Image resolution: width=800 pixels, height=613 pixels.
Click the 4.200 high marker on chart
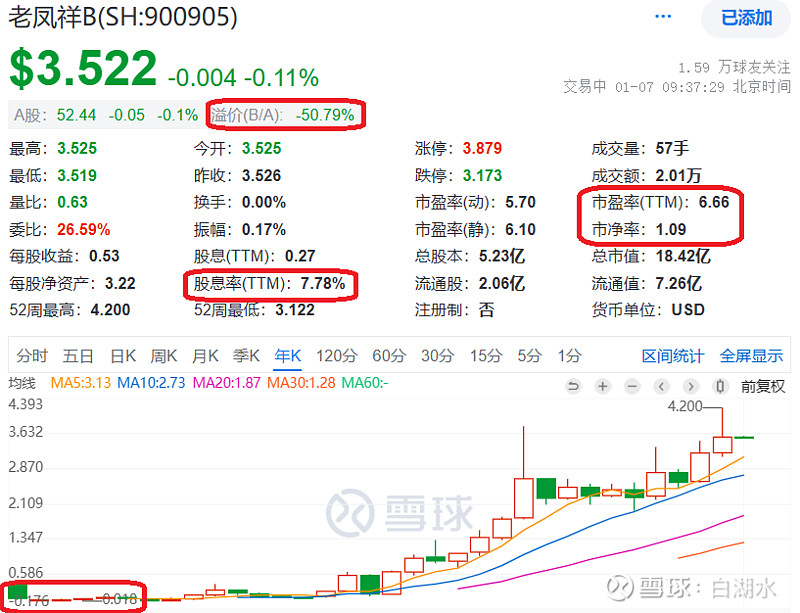(685, 406)
